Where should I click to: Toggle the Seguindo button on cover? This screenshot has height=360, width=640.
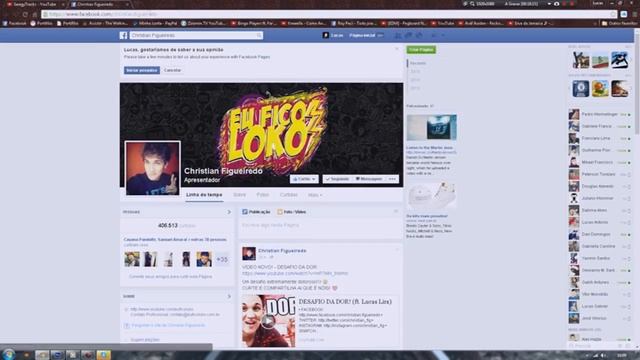pyautogui.click(x=337, y=179)
